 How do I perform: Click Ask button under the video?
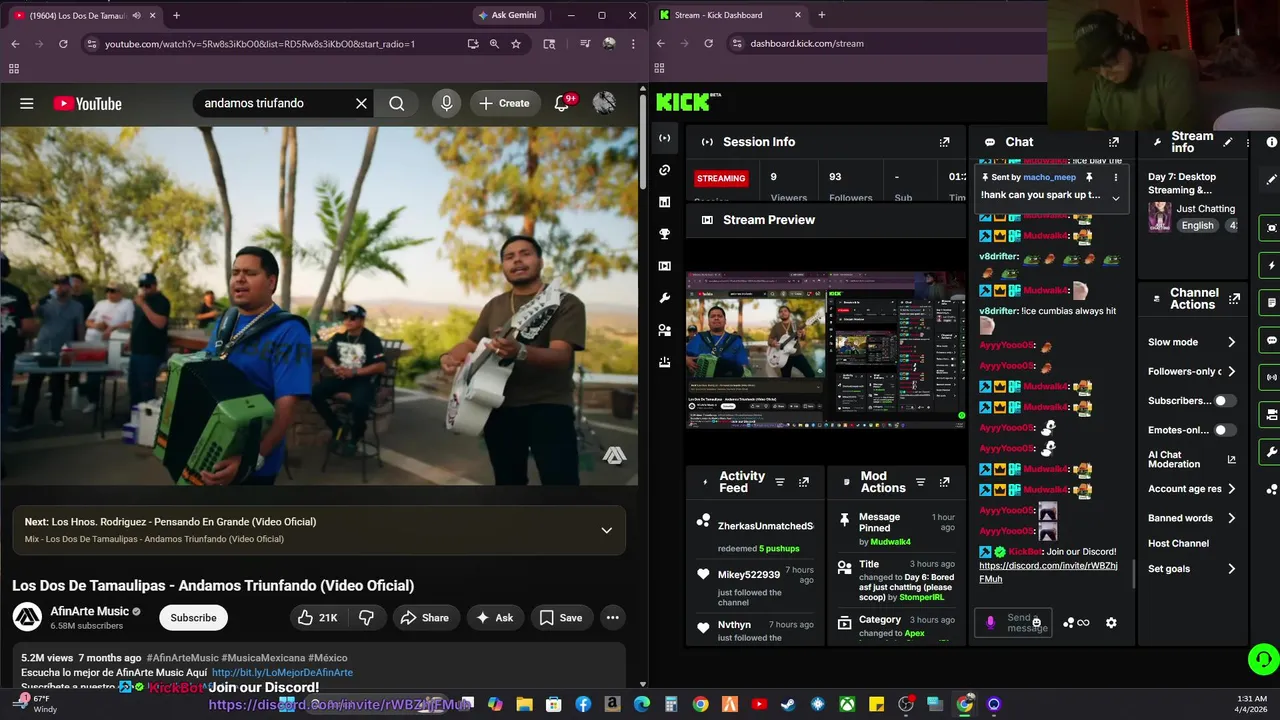494,618
